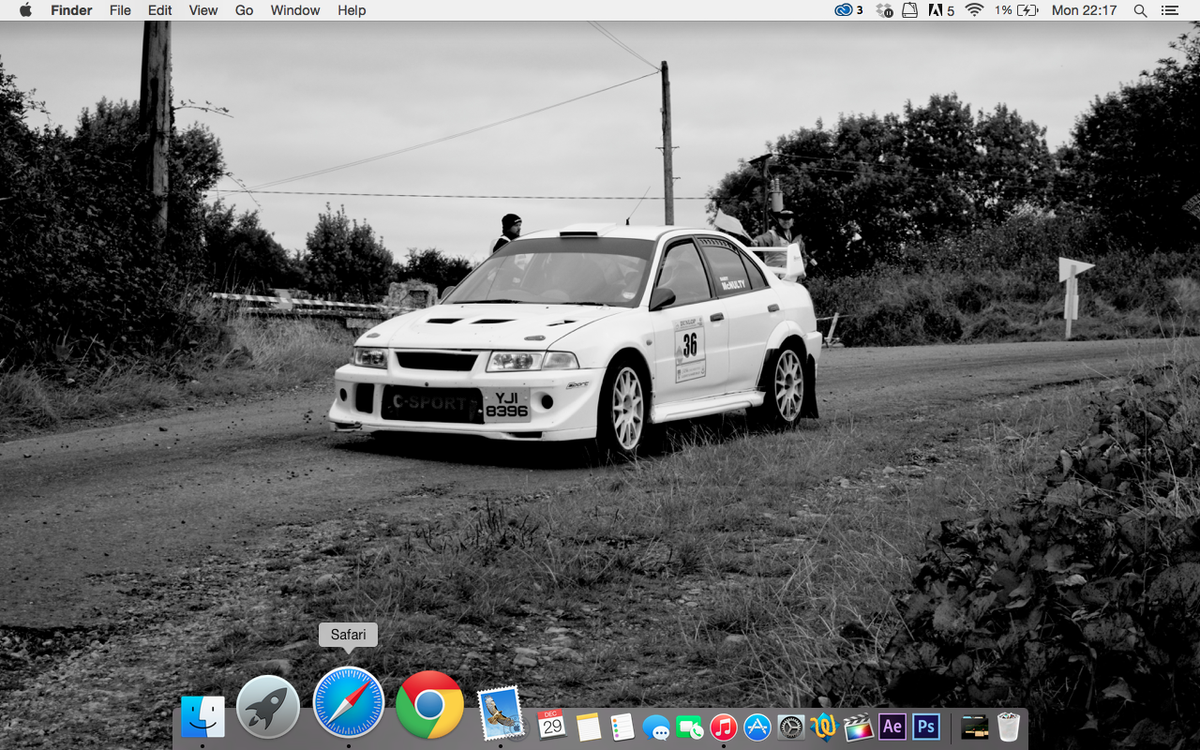The height and width of the screenshot is (750, 1200).
Task: Open iTunes music icon in Dock
Action: click(724, 727)
